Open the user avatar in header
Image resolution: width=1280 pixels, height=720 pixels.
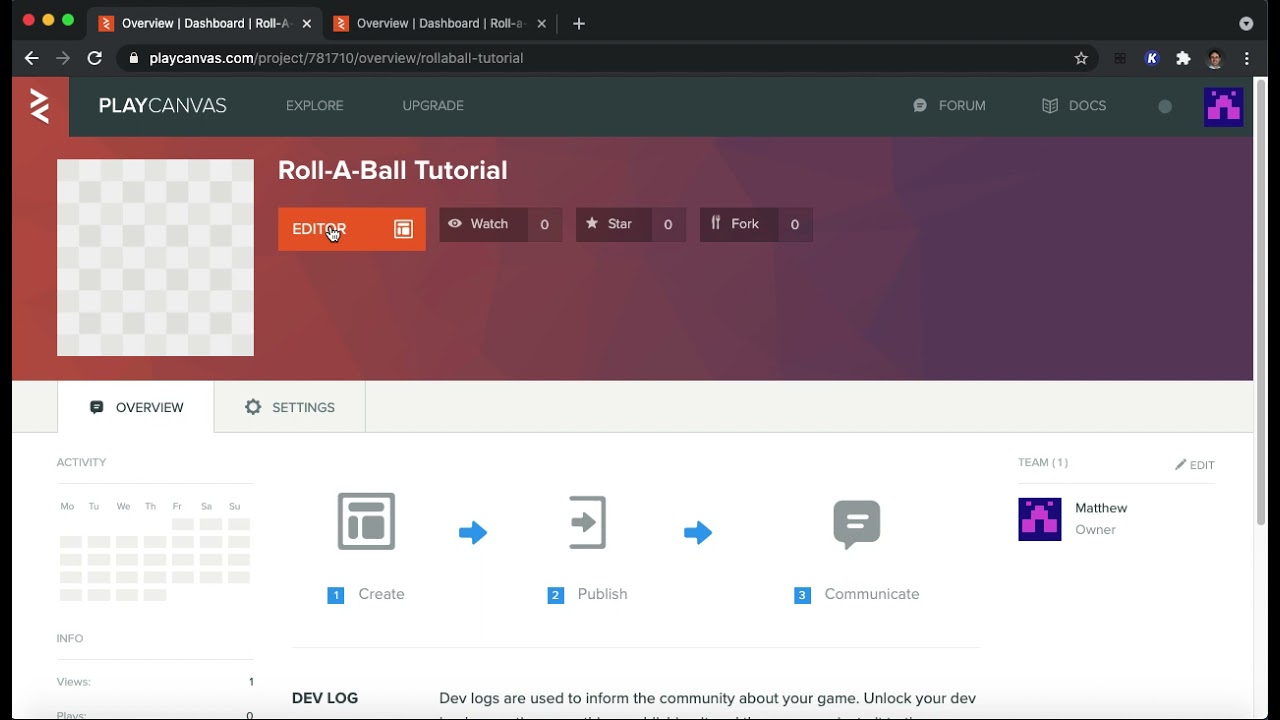point(1223,106)
